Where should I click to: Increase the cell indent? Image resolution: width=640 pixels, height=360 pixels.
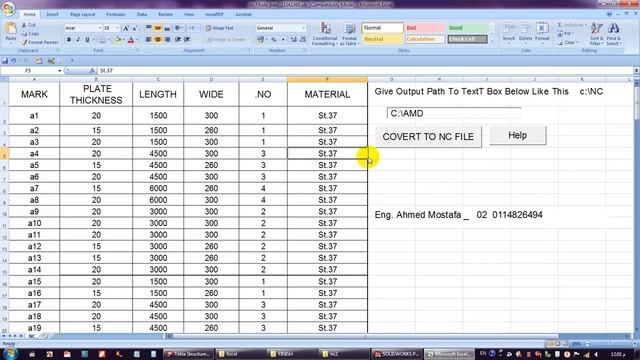pyautogui.click(x=187, y=40)
